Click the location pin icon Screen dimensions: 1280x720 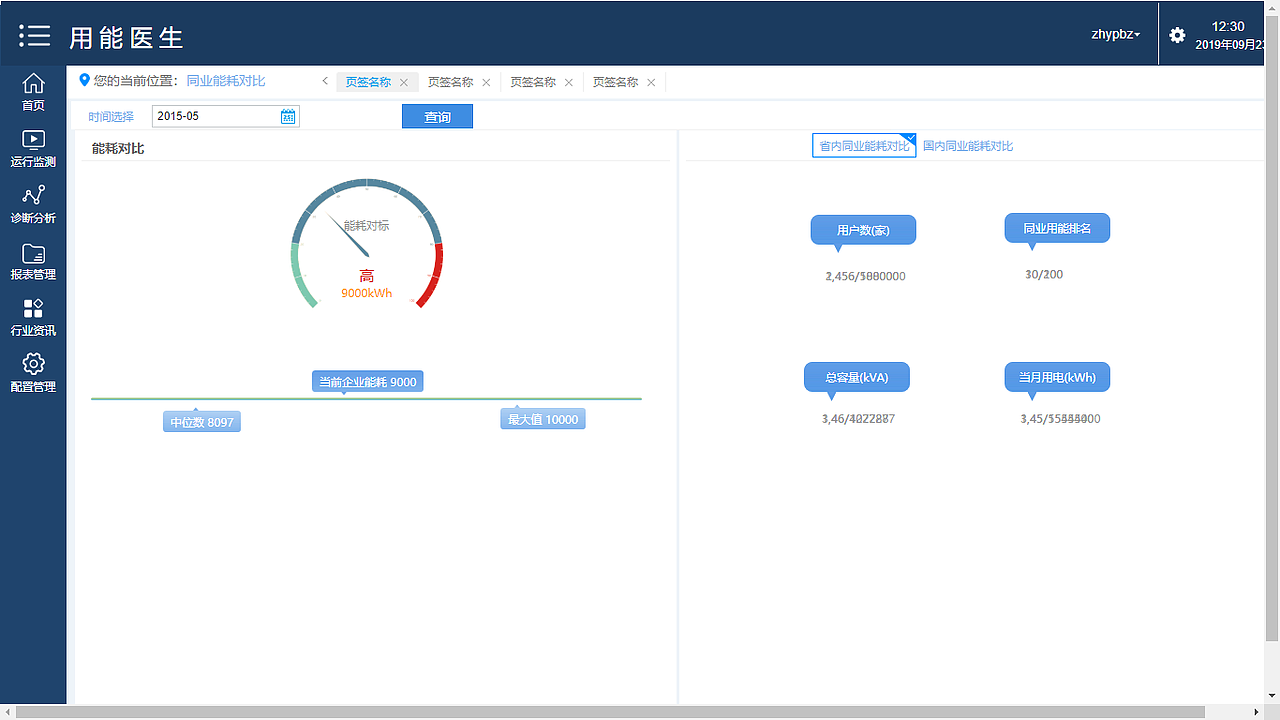[x=84, y=80]
